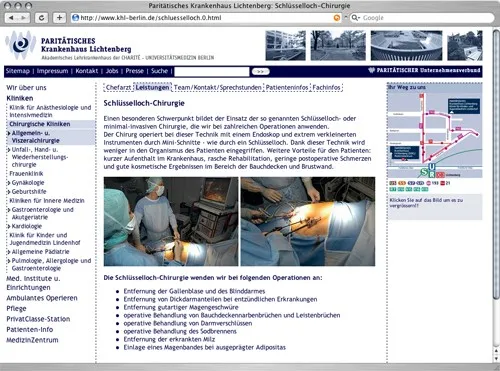Viewport: 500px width, 371px height.
Task: Select the Leistungen tab
Action: coord(152,87)
